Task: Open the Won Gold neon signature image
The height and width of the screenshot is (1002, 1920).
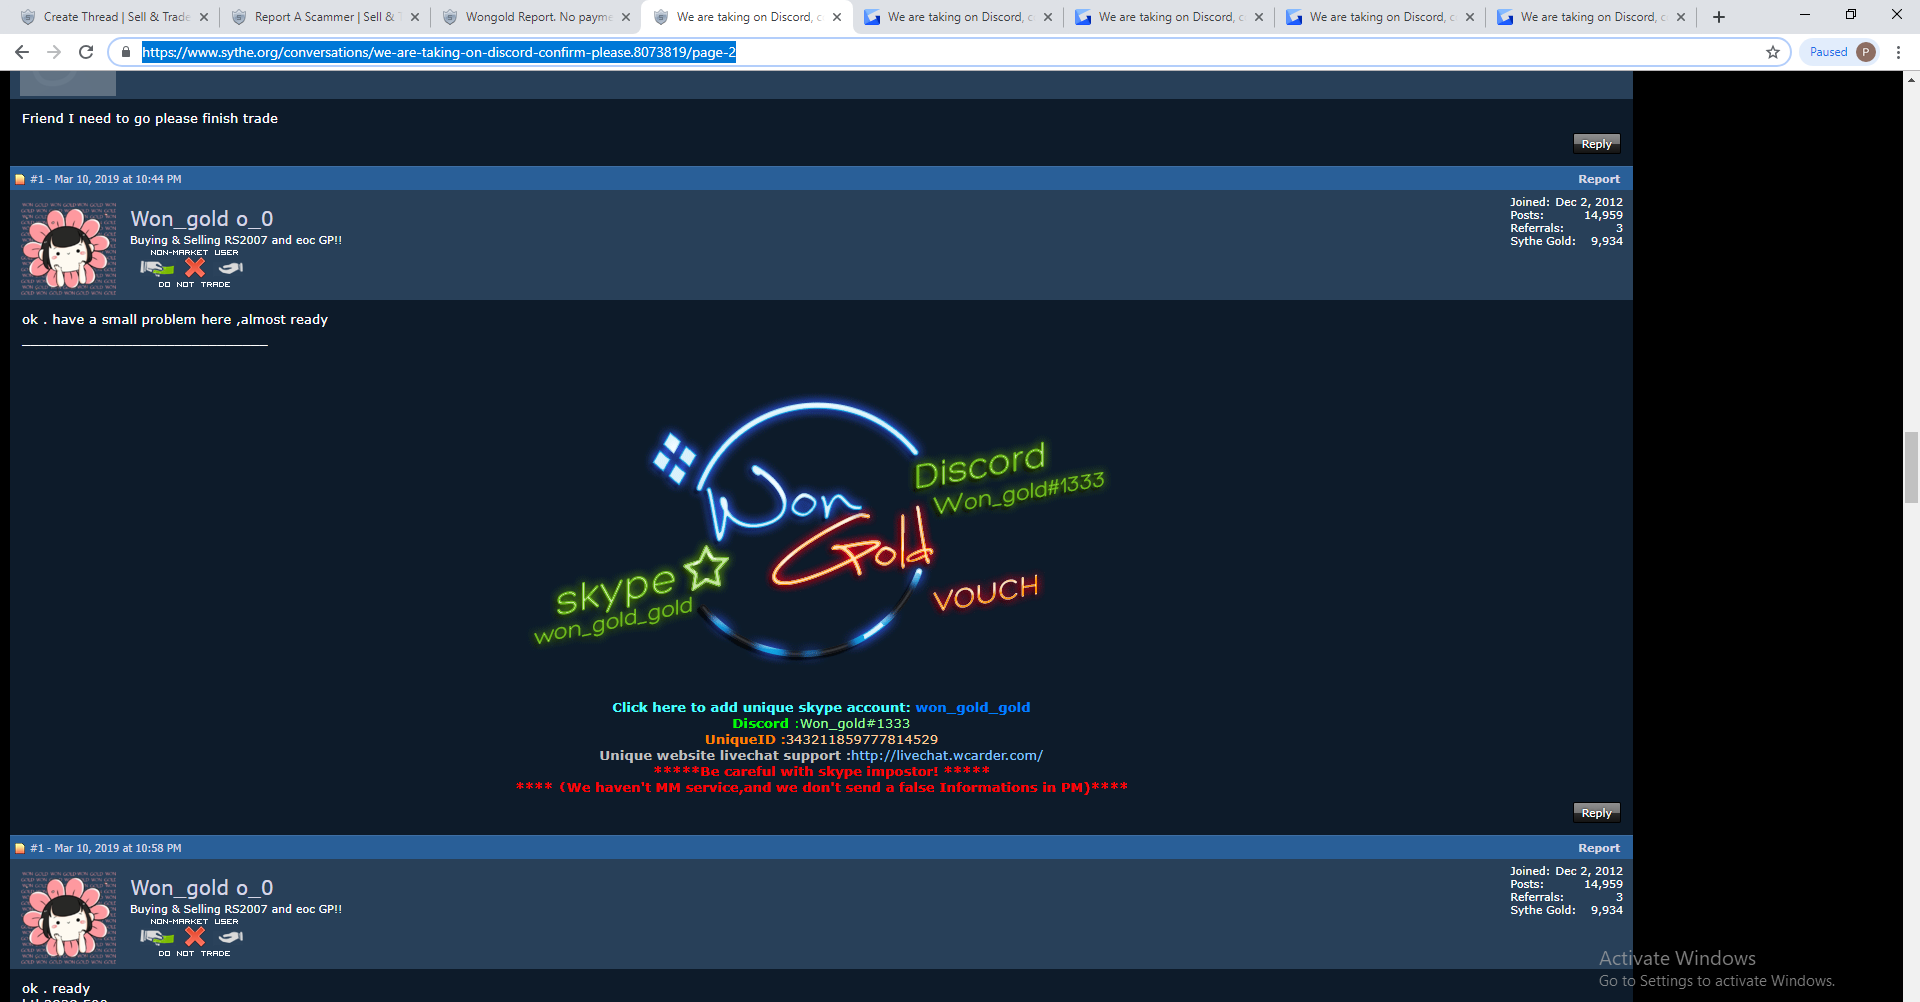Action: click(820, 530)
